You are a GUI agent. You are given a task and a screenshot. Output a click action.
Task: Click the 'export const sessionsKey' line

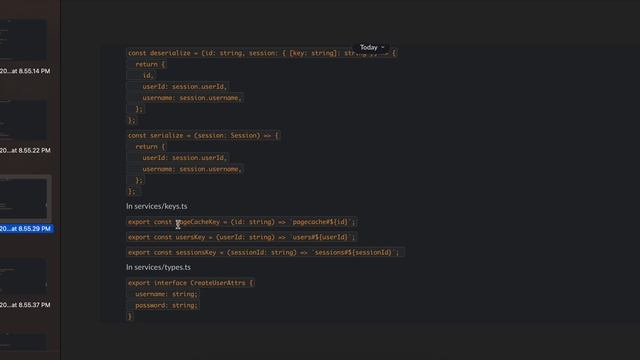264,252
